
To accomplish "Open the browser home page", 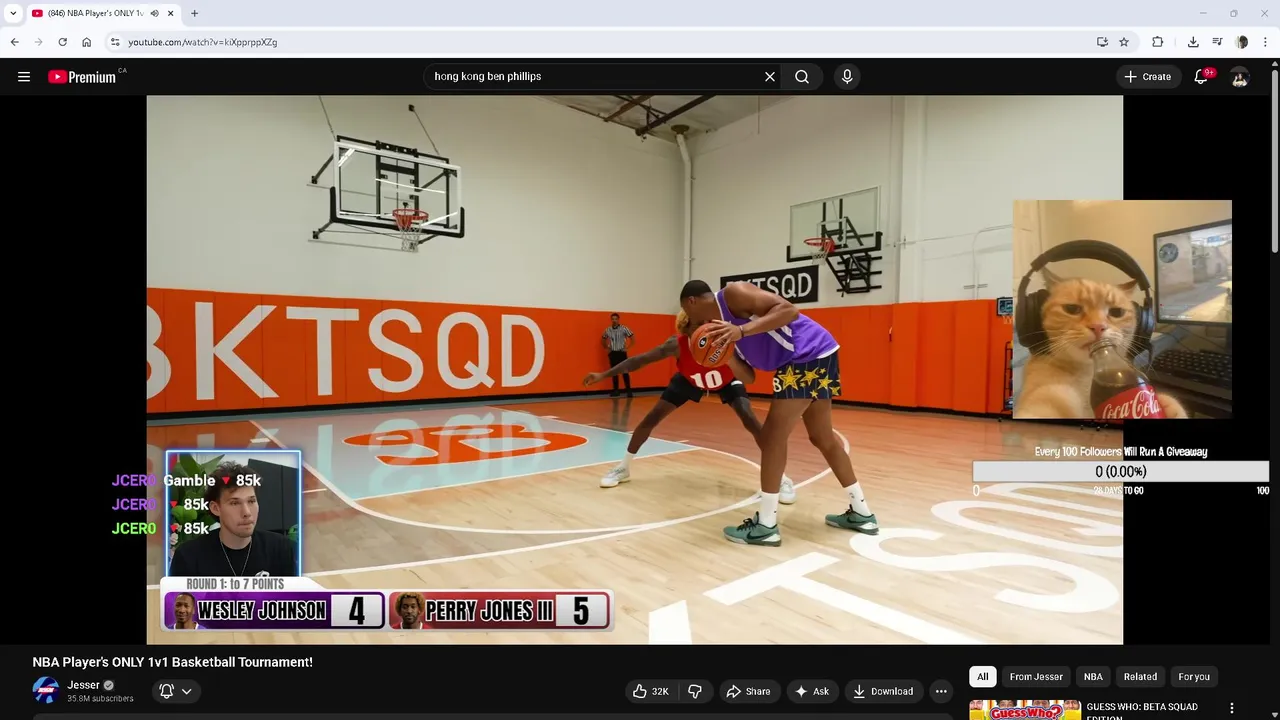I will (x=86, y=42).
